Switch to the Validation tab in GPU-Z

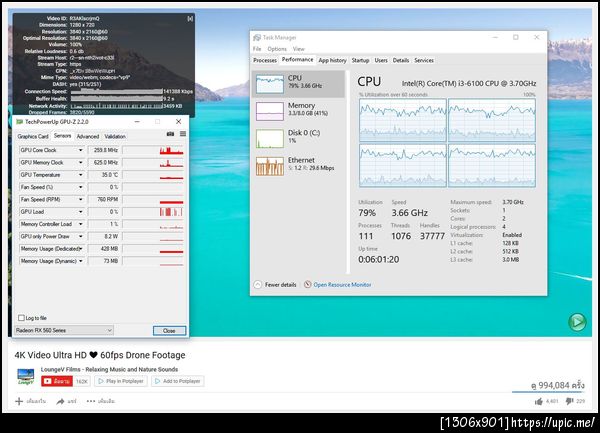[x=115, y=137]
